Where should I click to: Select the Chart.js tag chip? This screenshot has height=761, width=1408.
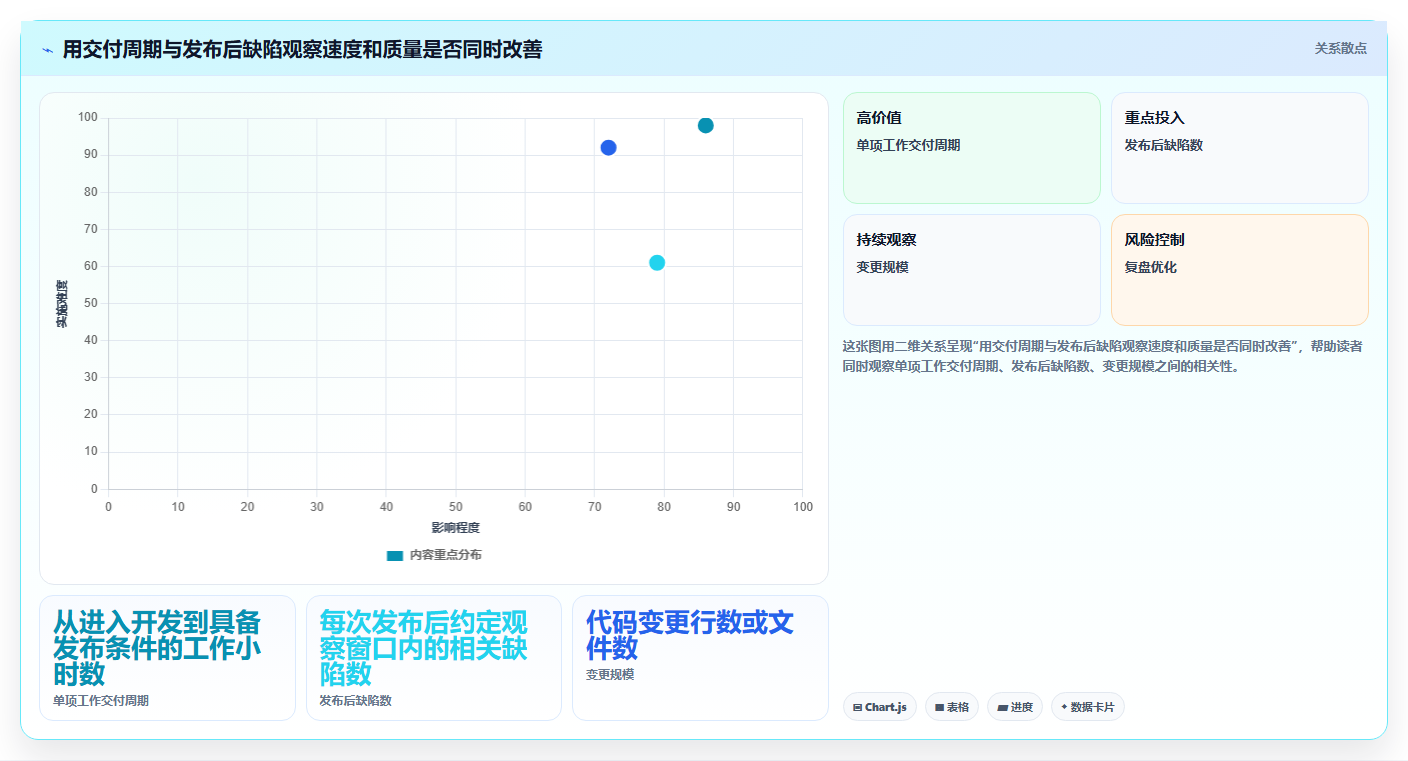click(880, 707)
